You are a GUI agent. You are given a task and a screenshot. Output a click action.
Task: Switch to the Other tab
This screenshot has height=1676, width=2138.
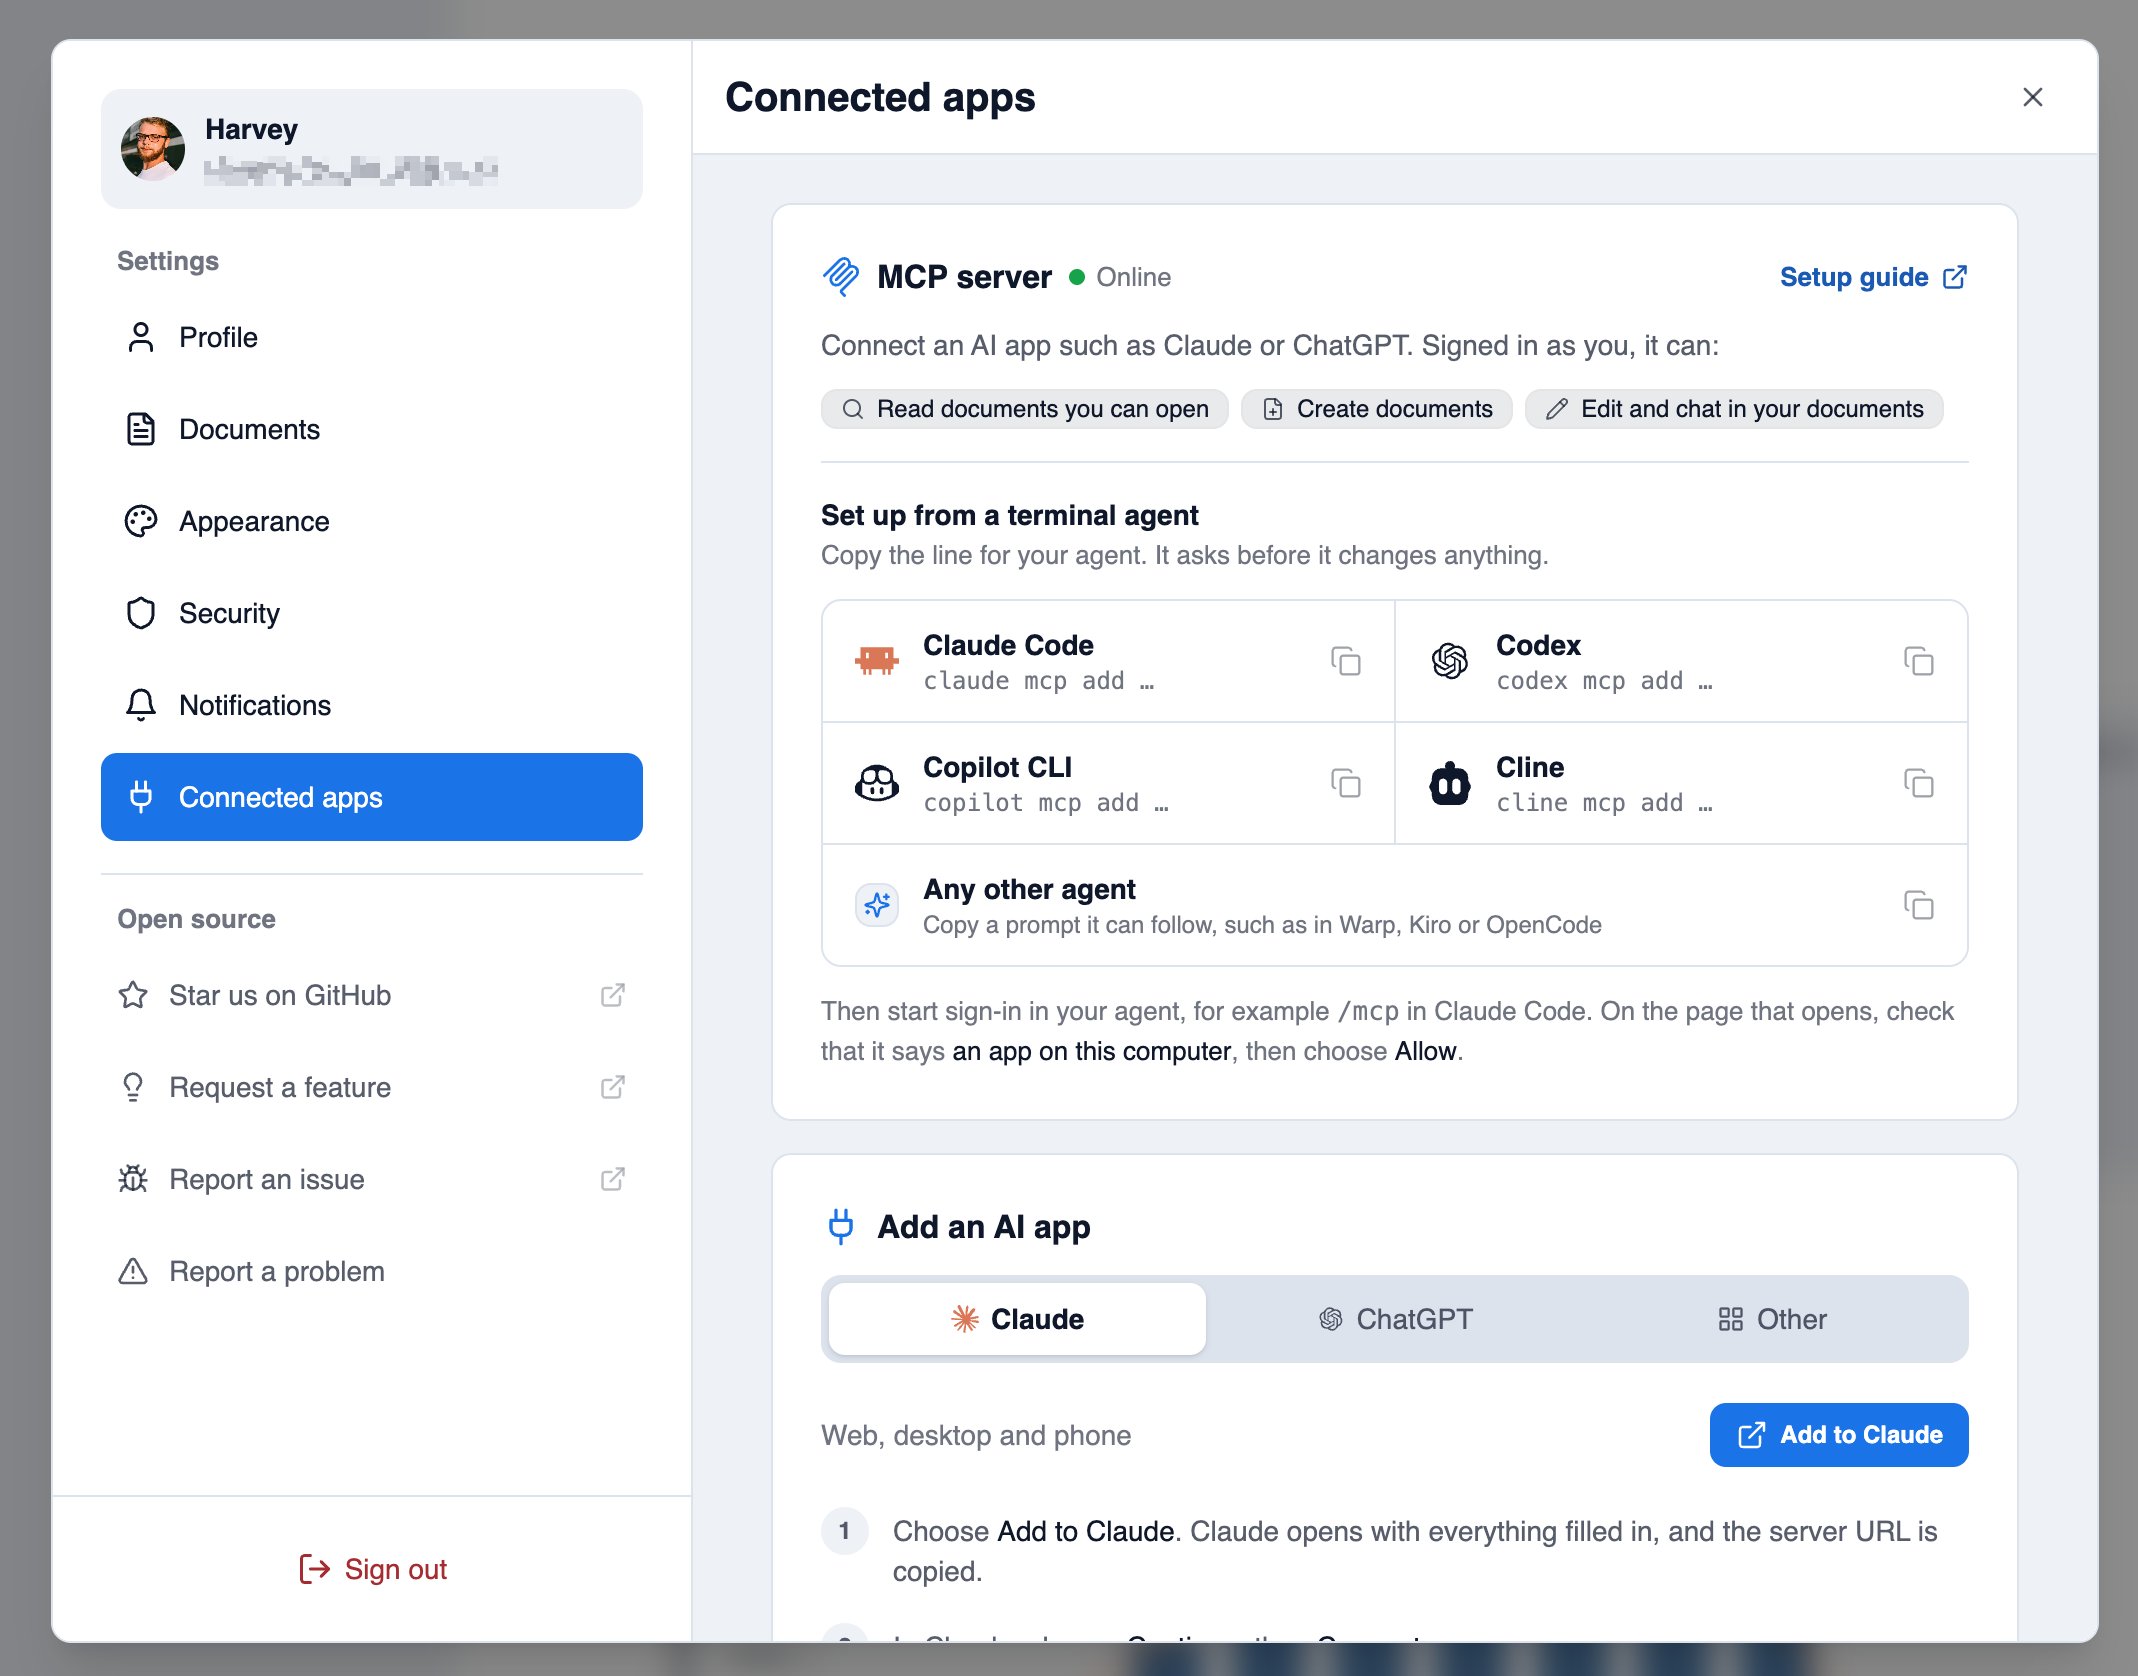[1772, 1319]
